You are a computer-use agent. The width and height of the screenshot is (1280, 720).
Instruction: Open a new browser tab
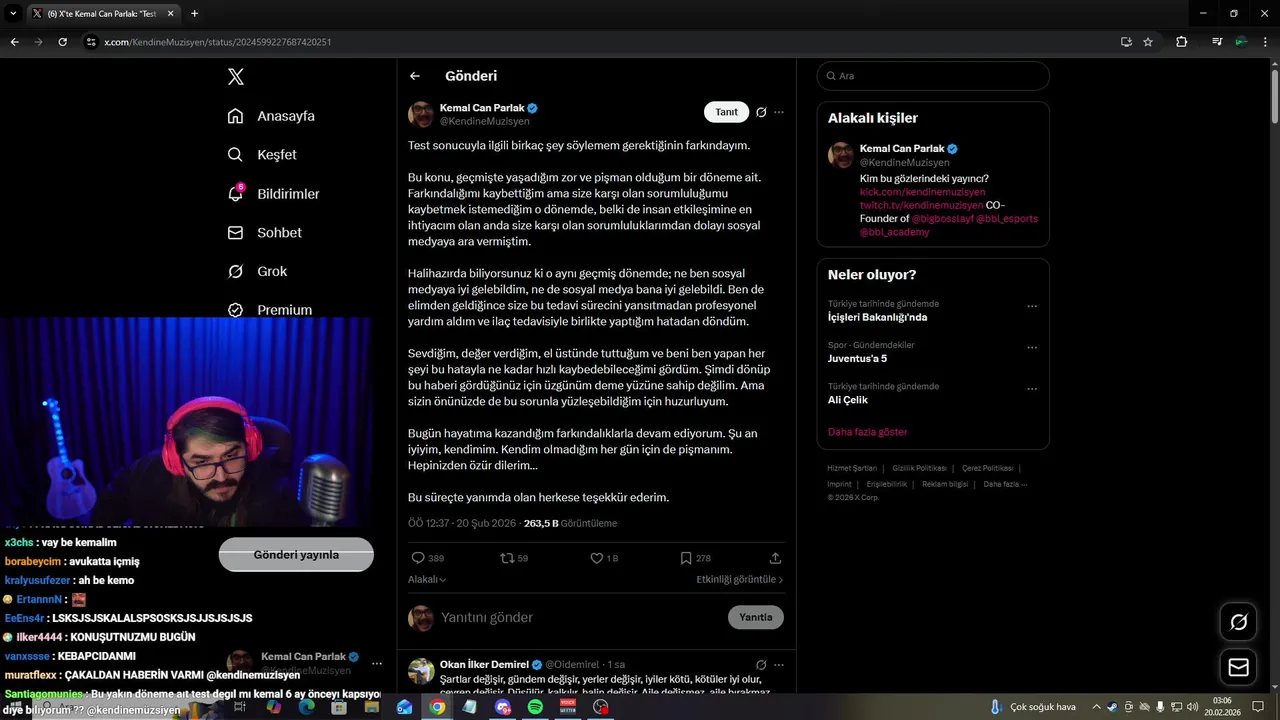point(194,14)
